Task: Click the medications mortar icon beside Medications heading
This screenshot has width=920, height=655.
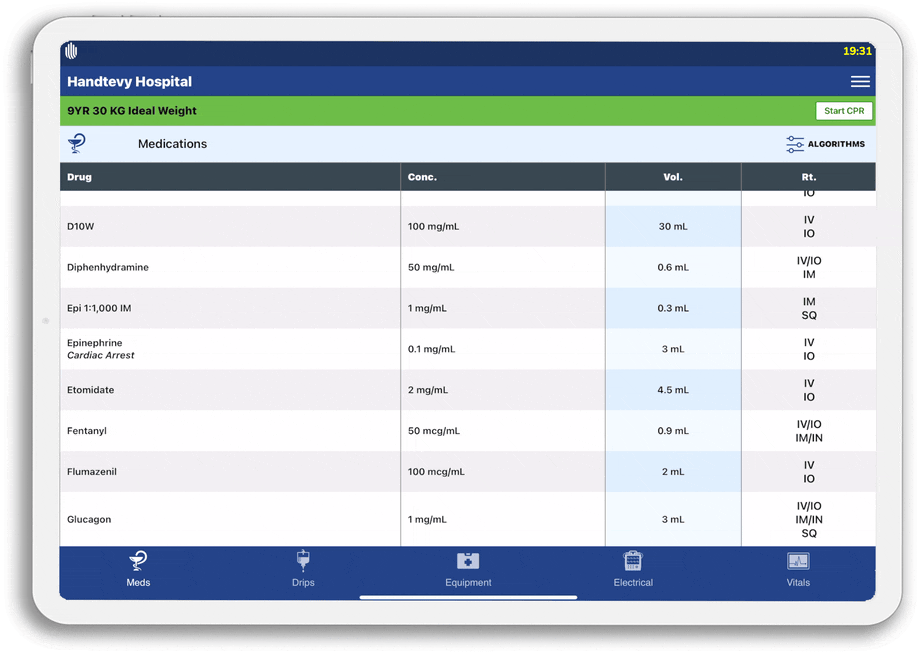Action: click(77, 144)
